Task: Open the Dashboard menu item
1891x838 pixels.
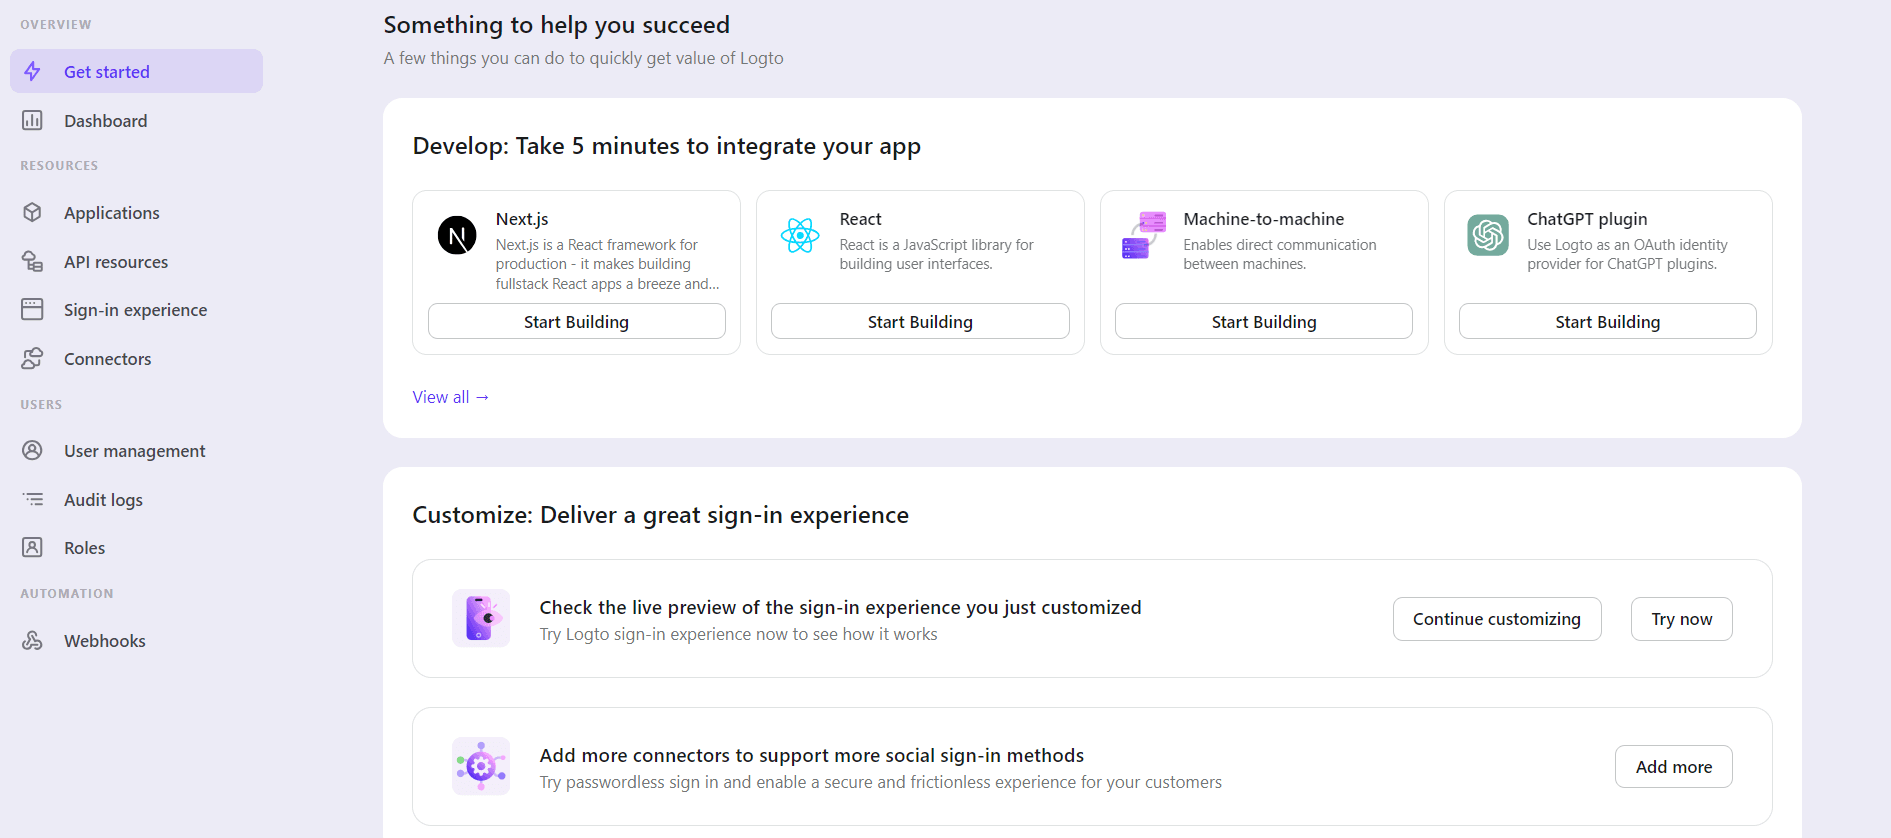Action: (136, 120)
